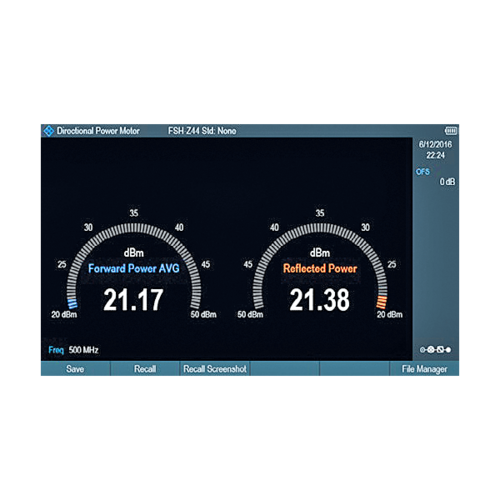Select the Reflected Power label
The height and width of the screenshot is (500, 500).
click(320, 268)
